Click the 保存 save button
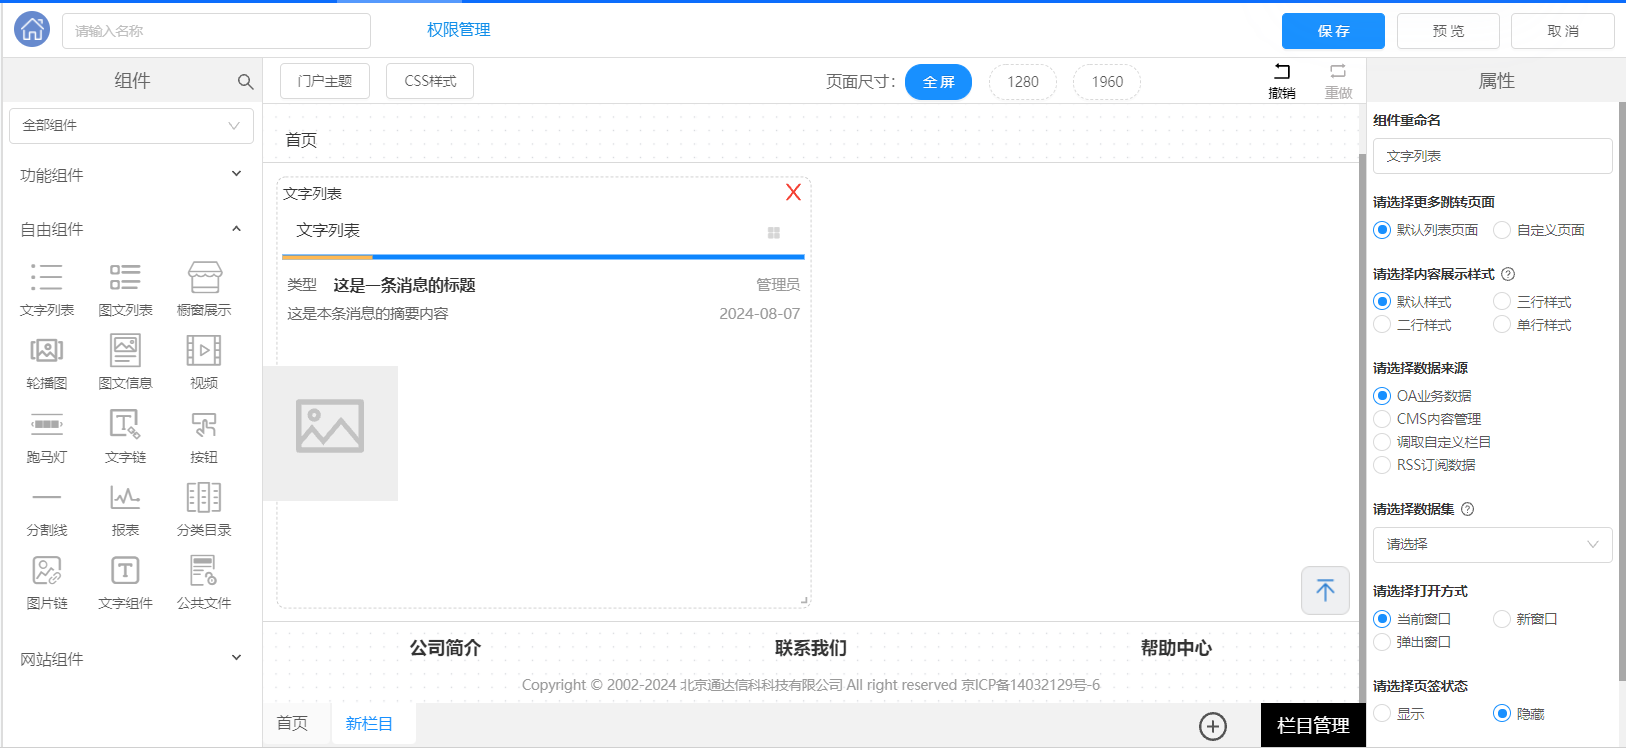Image resolution: width=1626 pixels, height=748 pixels. (x=1333, y=31)
